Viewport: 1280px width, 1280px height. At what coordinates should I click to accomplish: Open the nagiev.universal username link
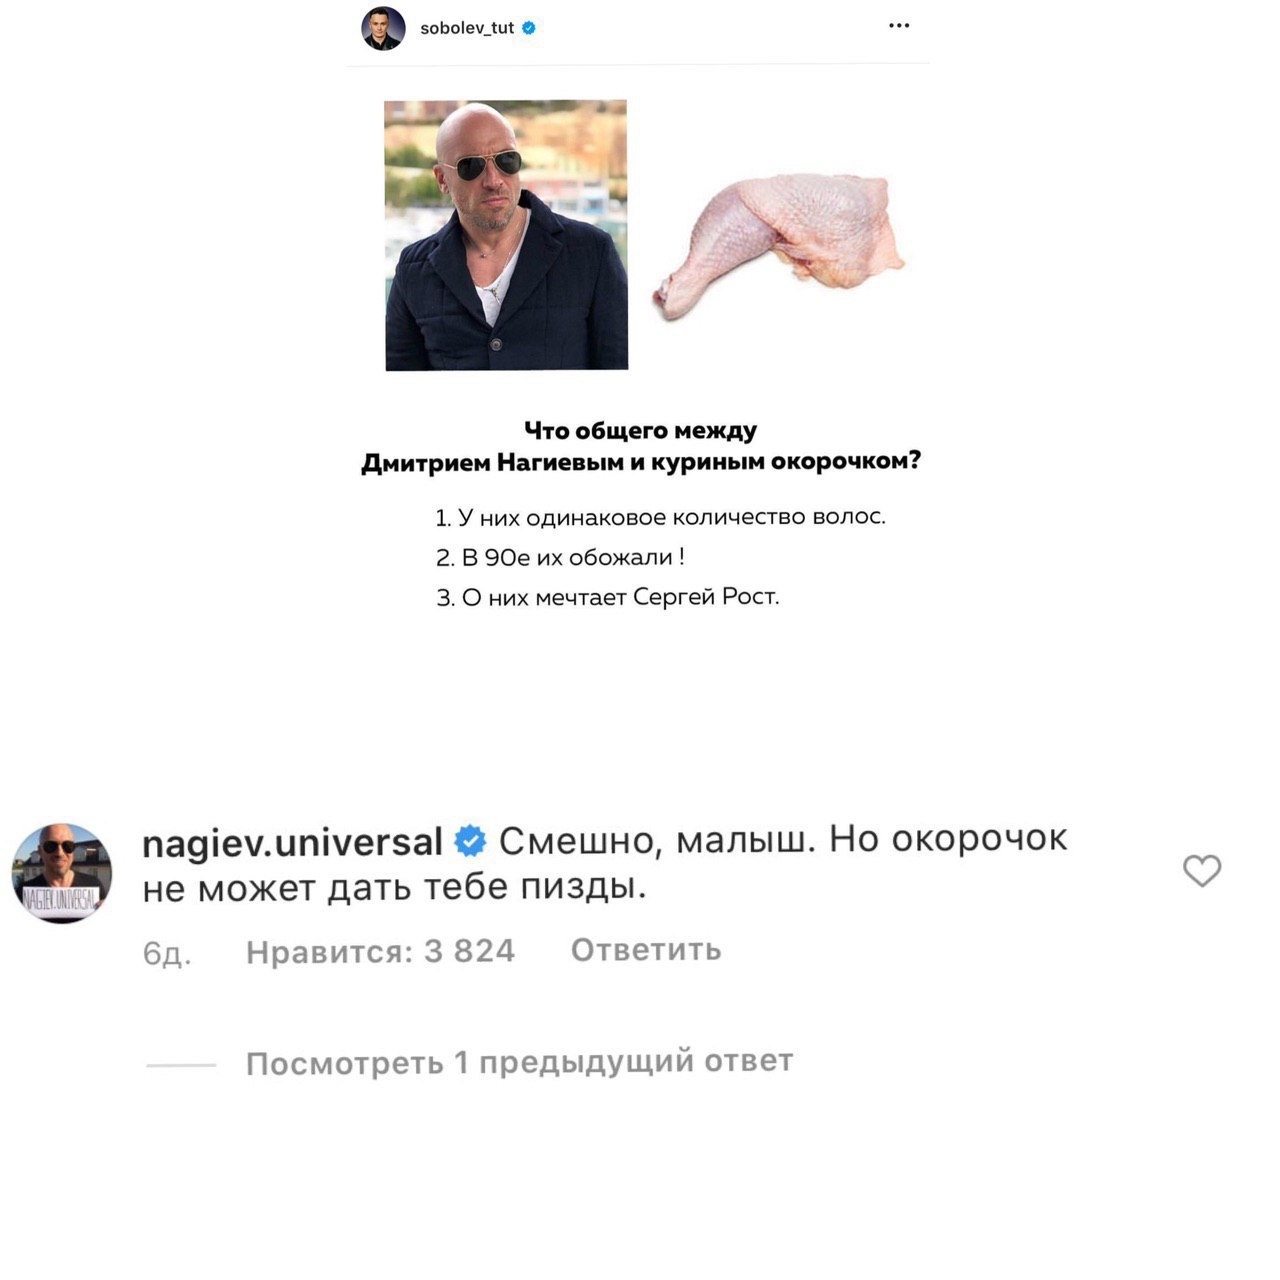(x=292, y=842)
